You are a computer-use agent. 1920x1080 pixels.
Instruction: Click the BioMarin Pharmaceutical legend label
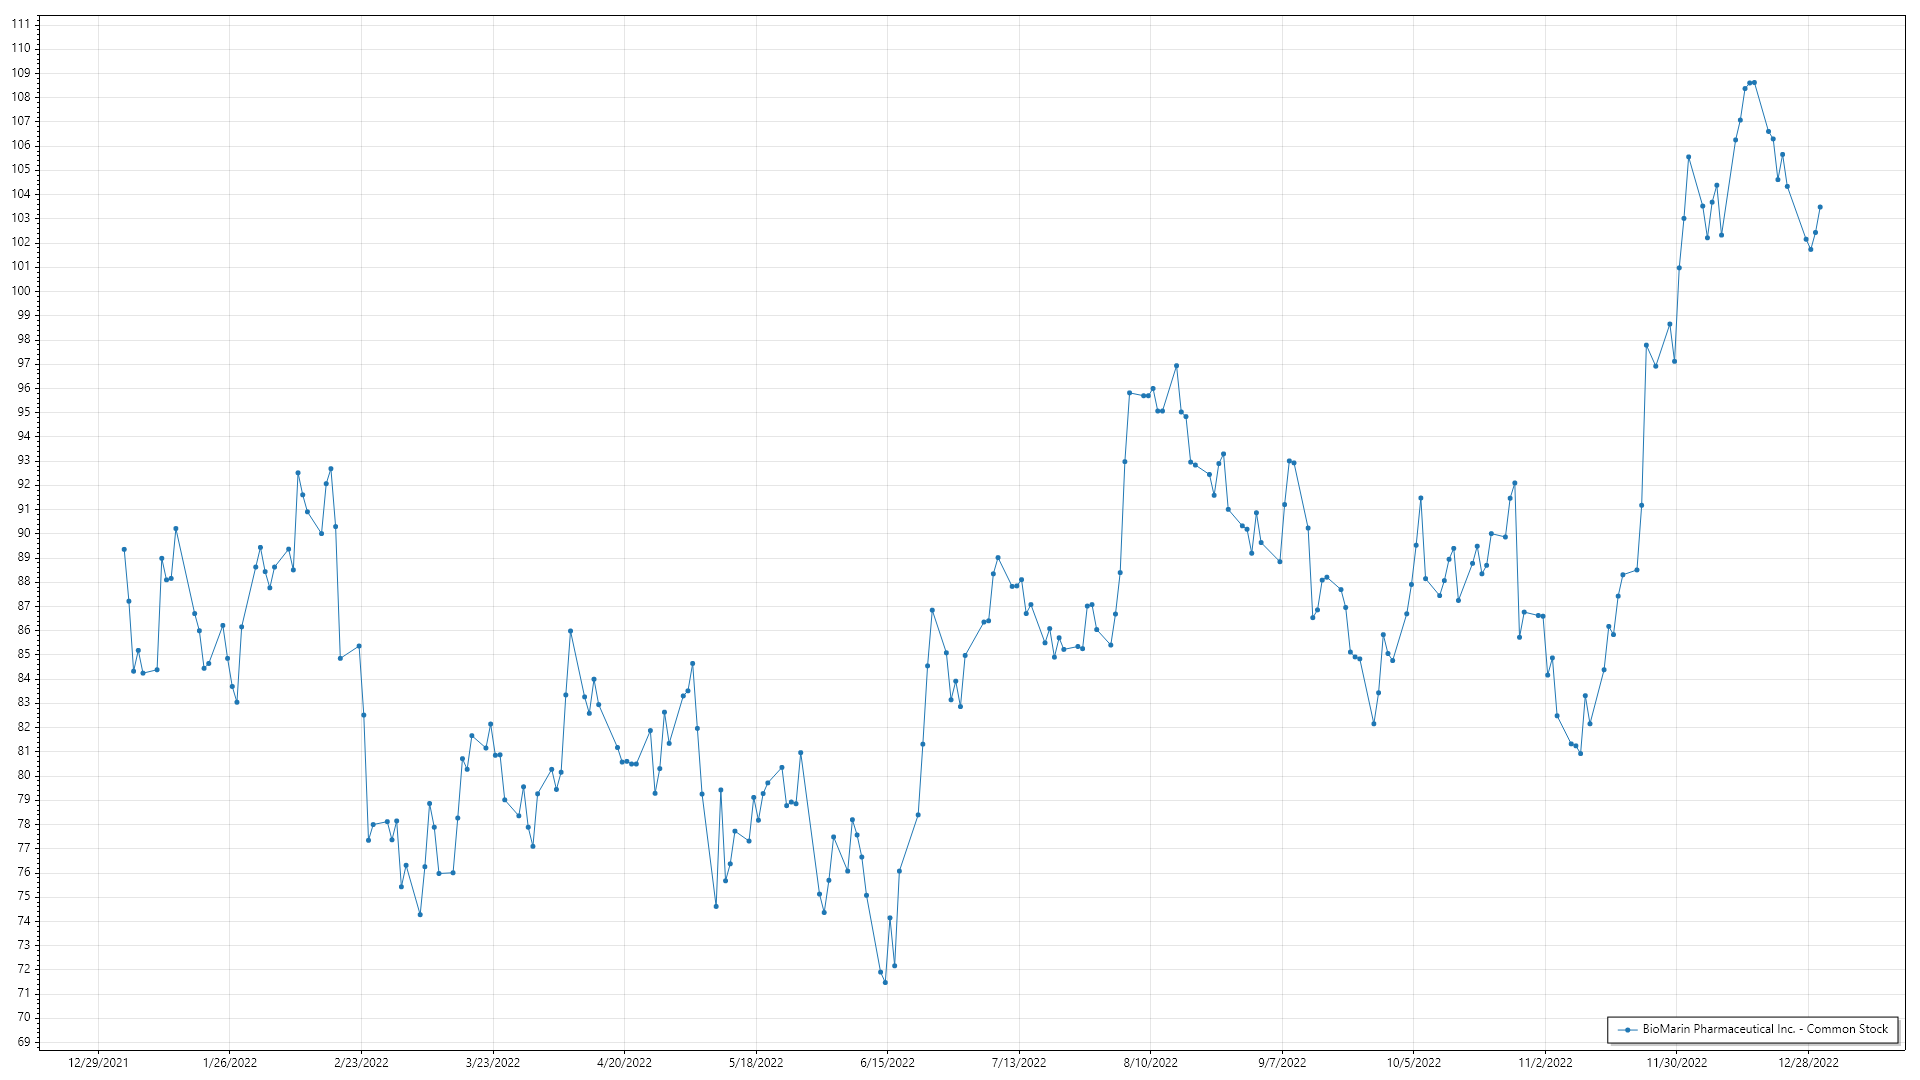pos(1765,1029)
